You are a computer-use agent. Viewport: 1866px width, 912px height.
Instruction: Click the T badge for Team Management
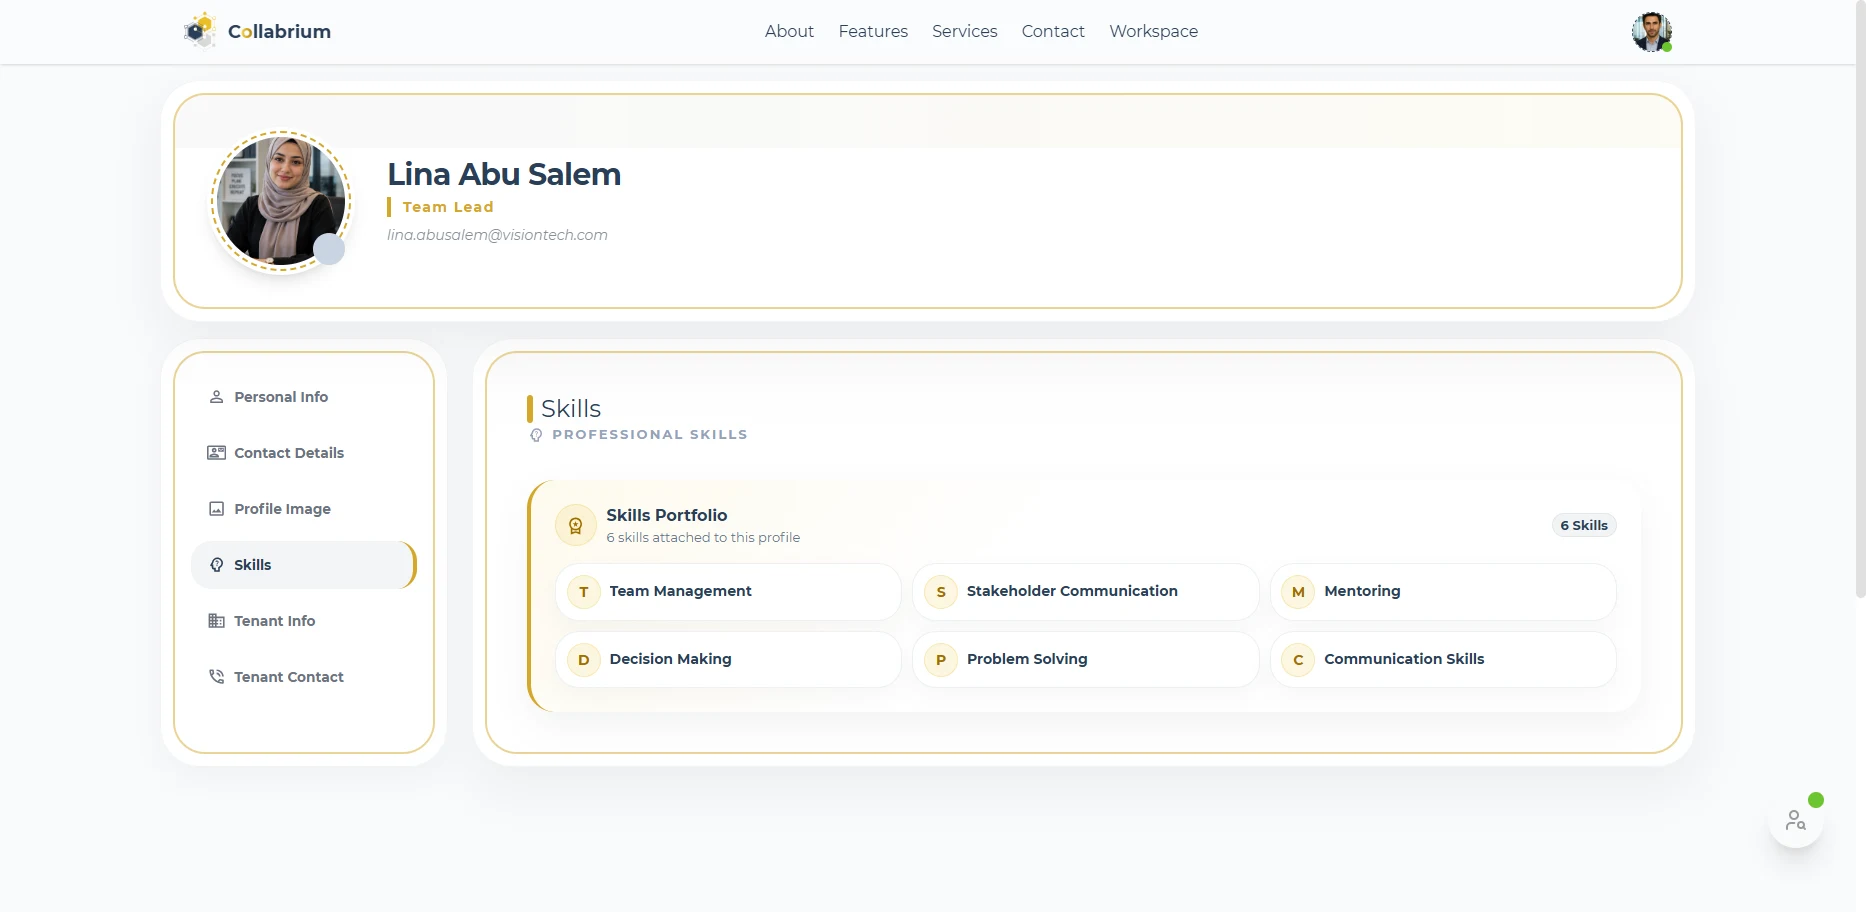click(584, 592)
